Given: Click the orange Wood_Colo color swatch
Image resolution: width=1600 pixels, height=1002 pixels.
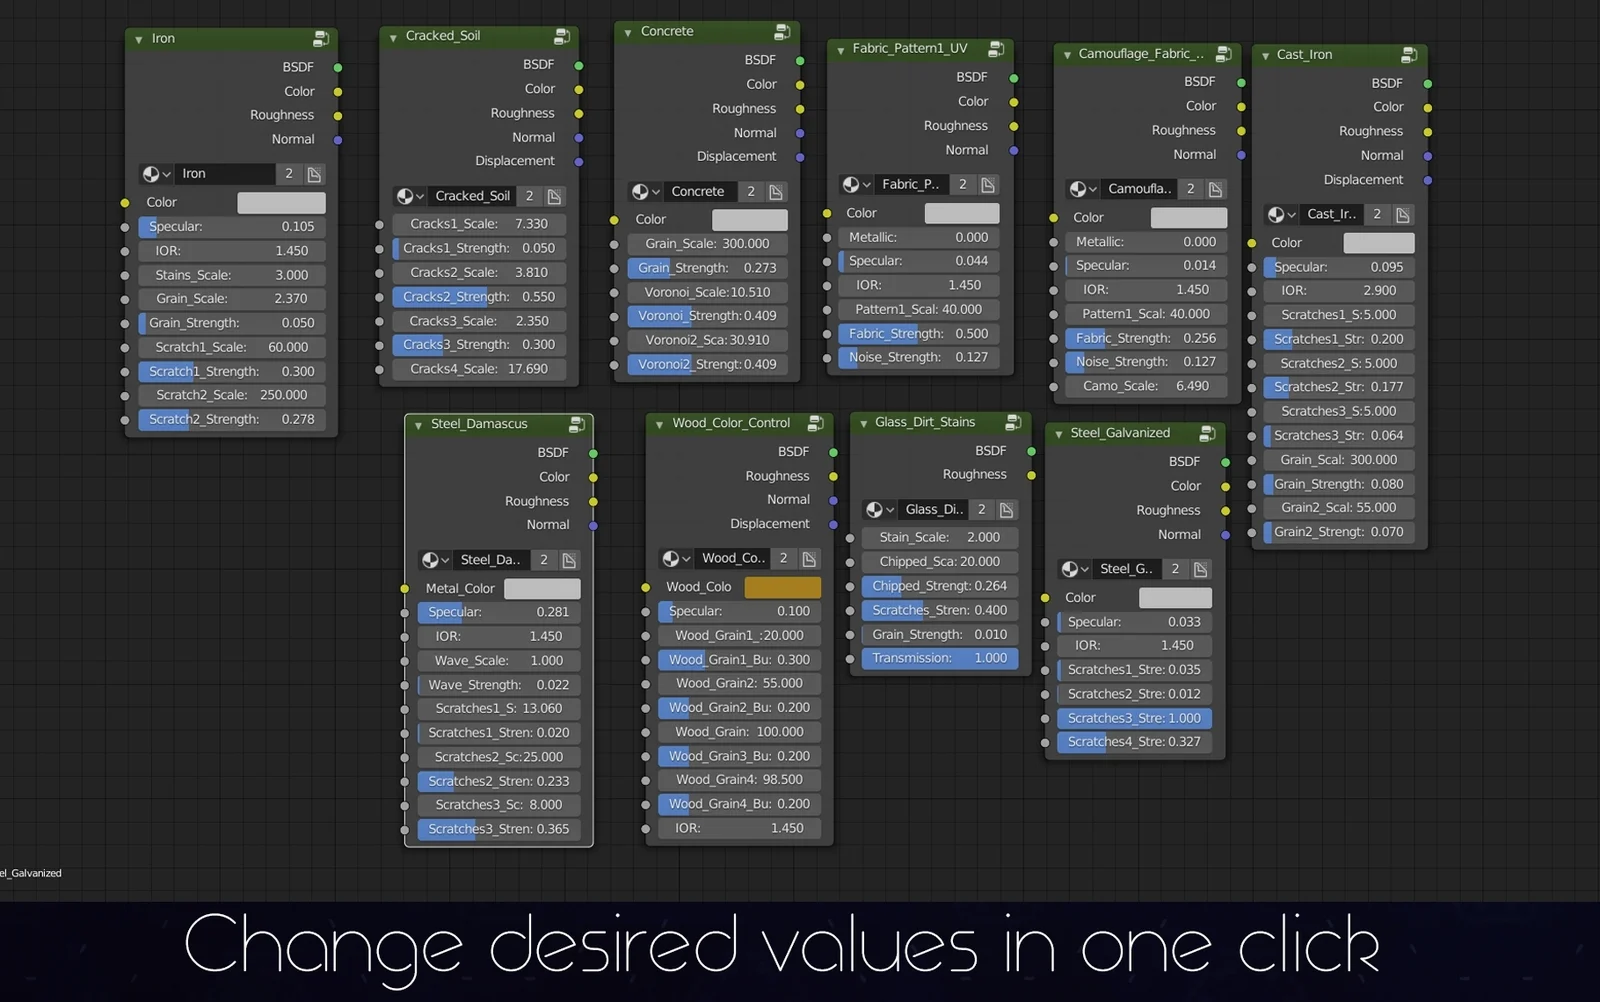Looking at the screenshot, I should [x=783, y=587].
